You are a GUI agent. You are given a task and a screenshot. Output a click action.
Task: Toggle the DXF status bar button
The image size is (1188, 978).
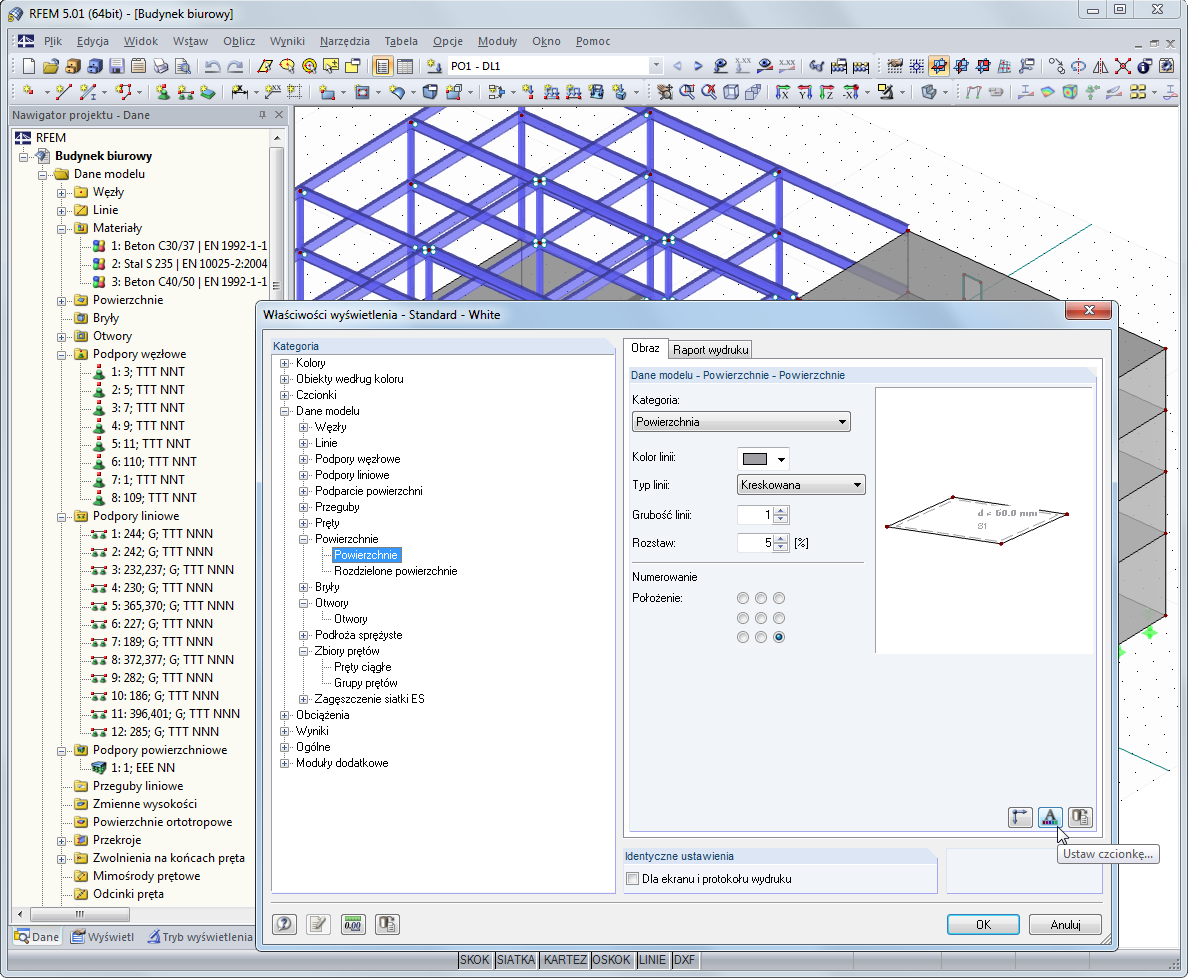(x=684, y=960)
